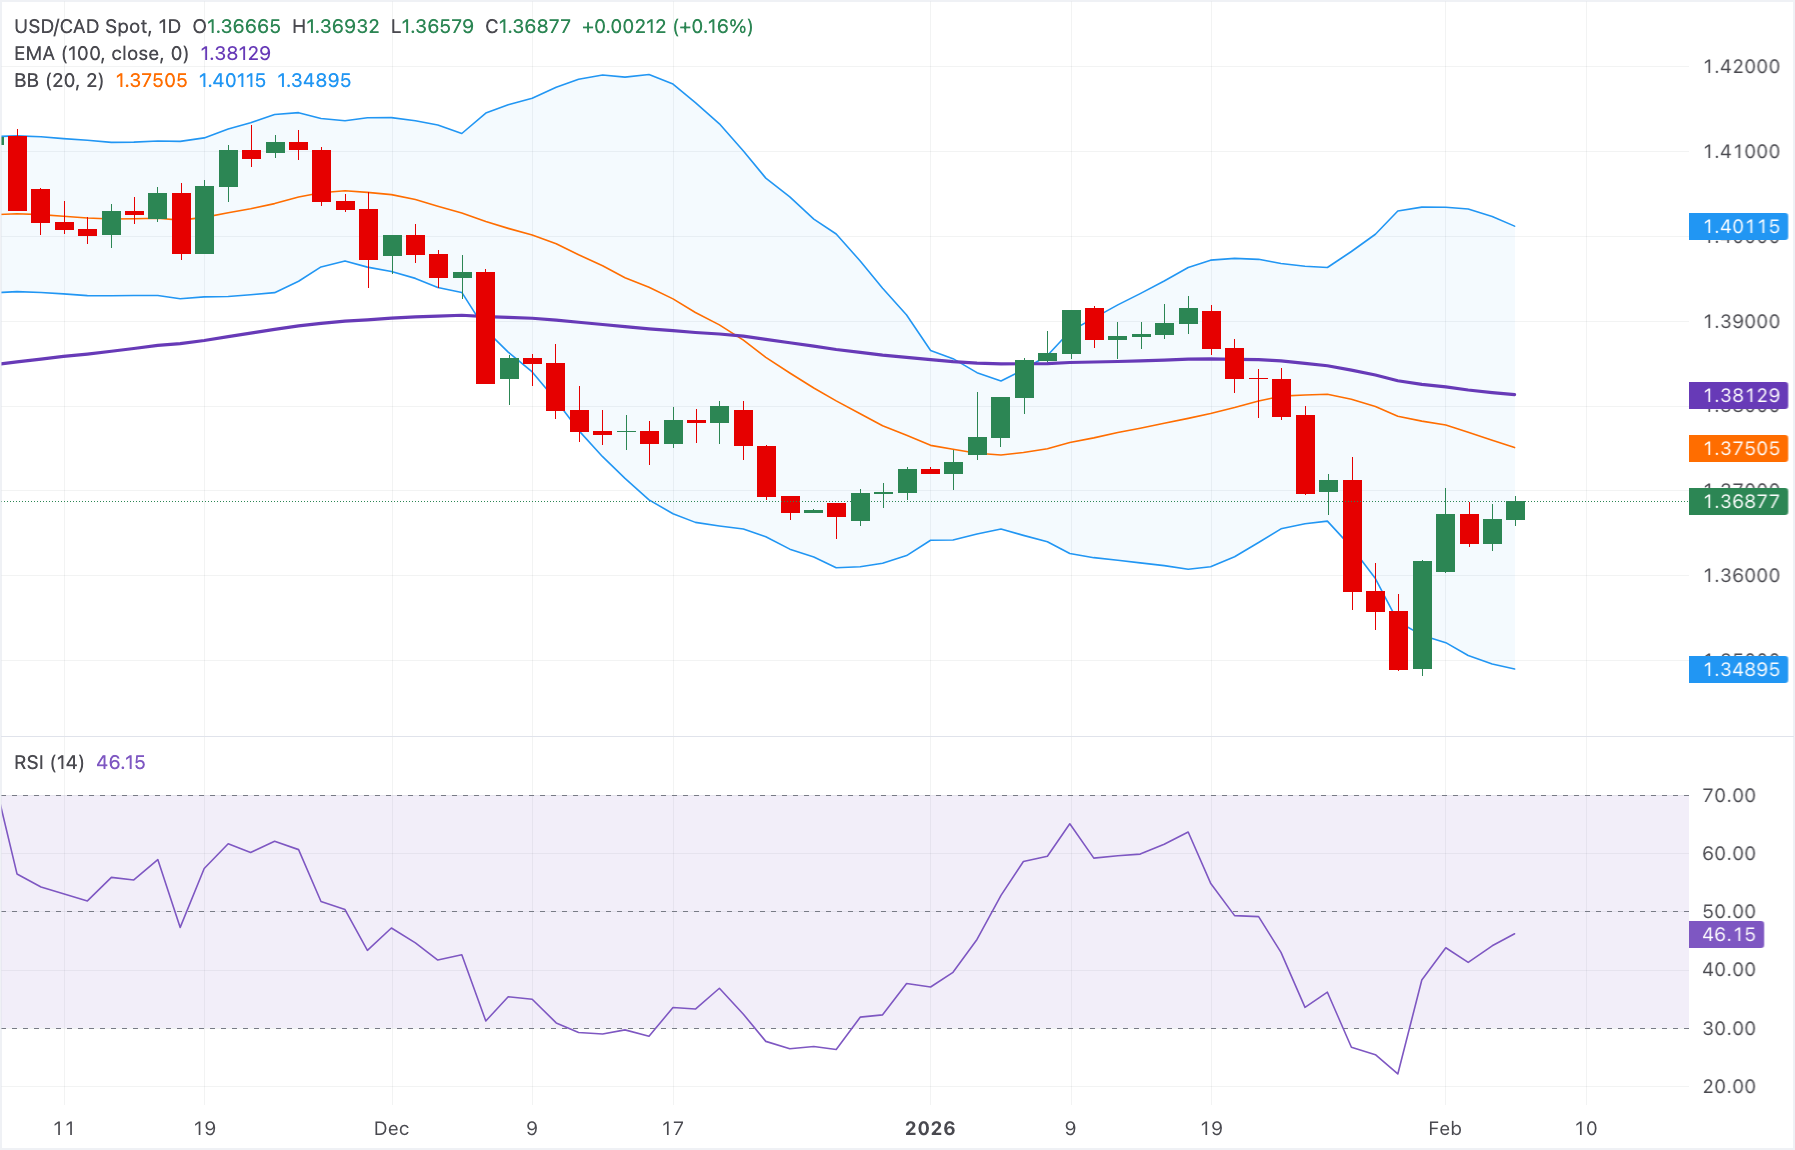Select the orange BB basis tag 1.37505
This screenshot has height=1150, width=1795.
pos(1740,449)
